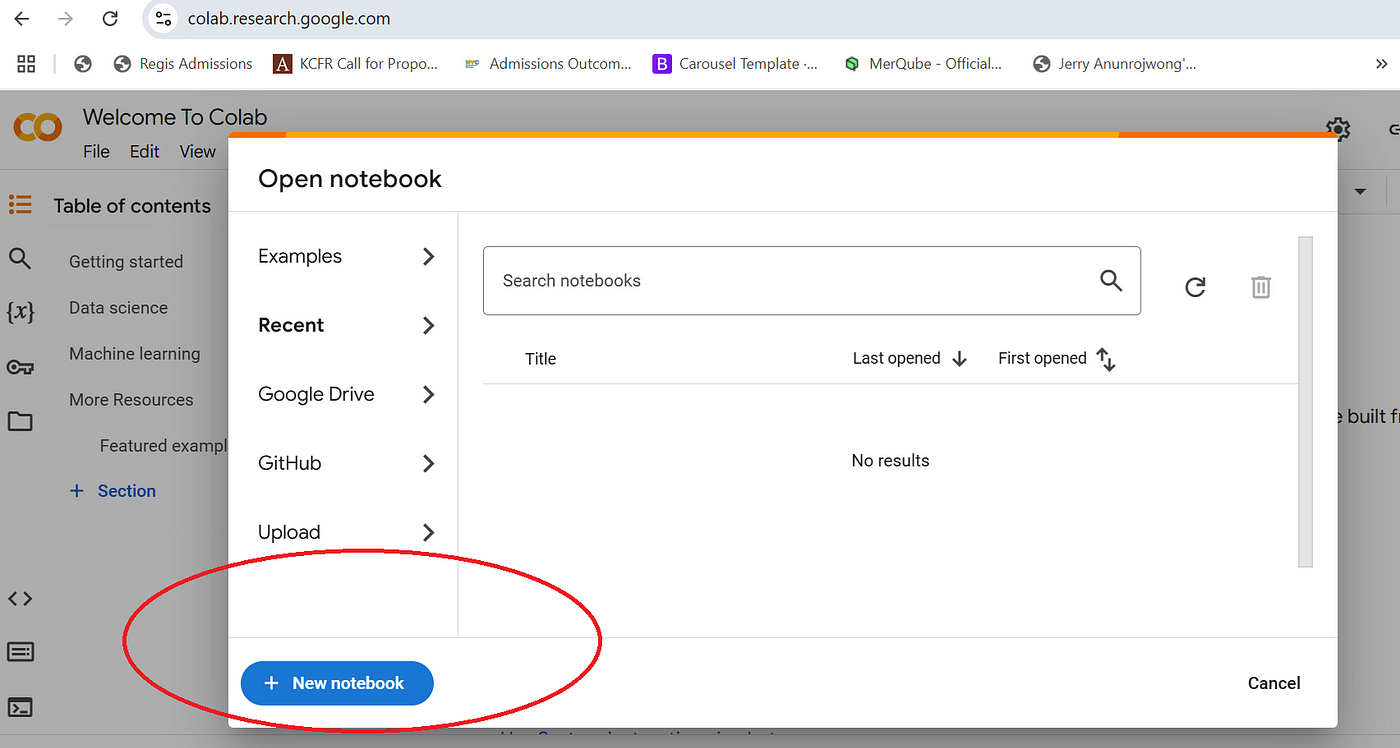Screen dimensions: 1400x748
Task: Open the terminal icon in sidebar
Action: 20,707
